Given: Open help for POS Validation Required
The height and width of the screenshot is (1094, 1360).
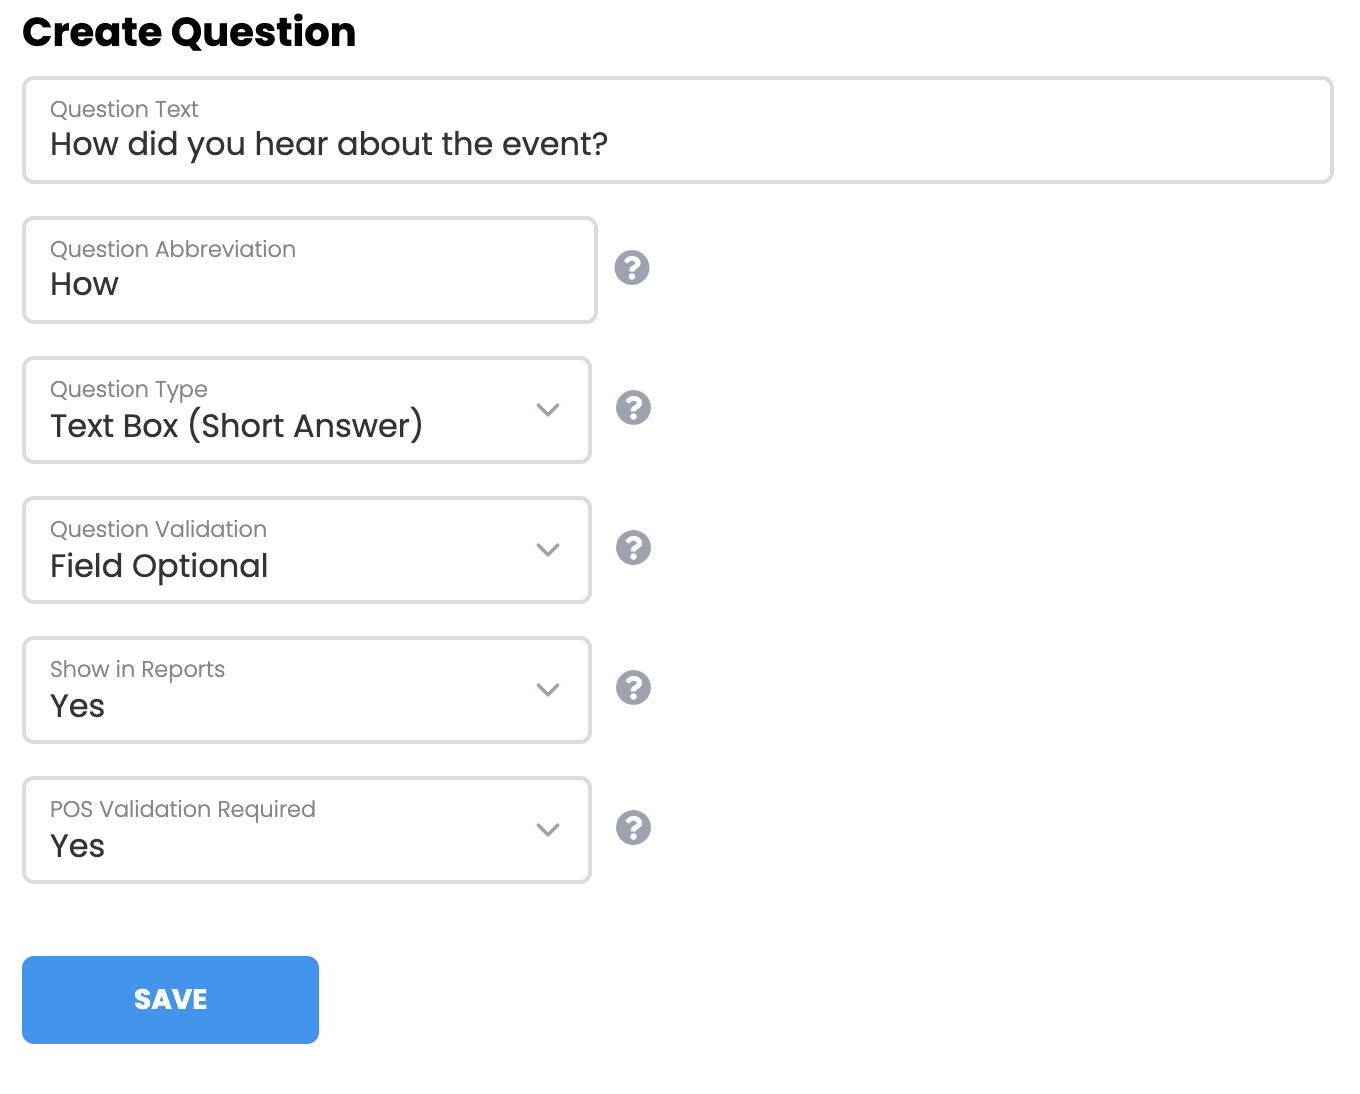Looking at the screenshot, I should pos(633,828).
